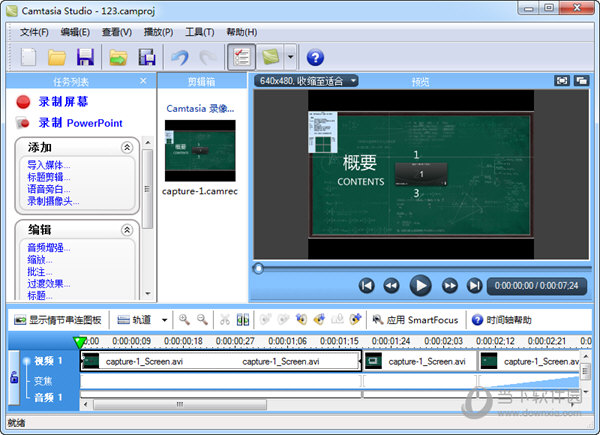Viewport: 600px width, 435px height.
Task: Click the 音频增强... link
Action: click(49, 248)
